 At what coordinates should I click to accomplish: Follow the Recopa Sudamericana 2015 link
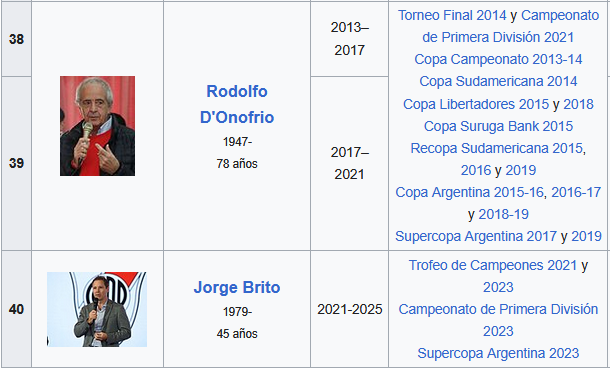[496, 149]
